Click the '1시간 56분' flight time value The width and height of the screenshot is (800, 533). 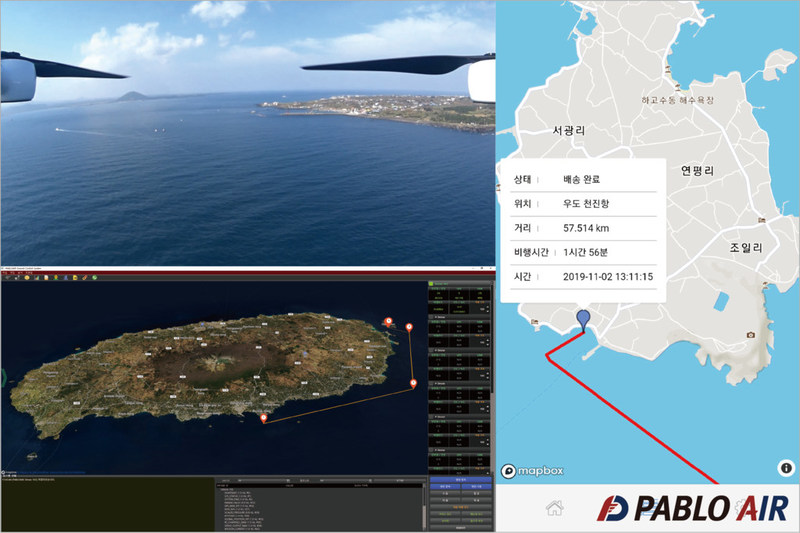tap(585, 252)
